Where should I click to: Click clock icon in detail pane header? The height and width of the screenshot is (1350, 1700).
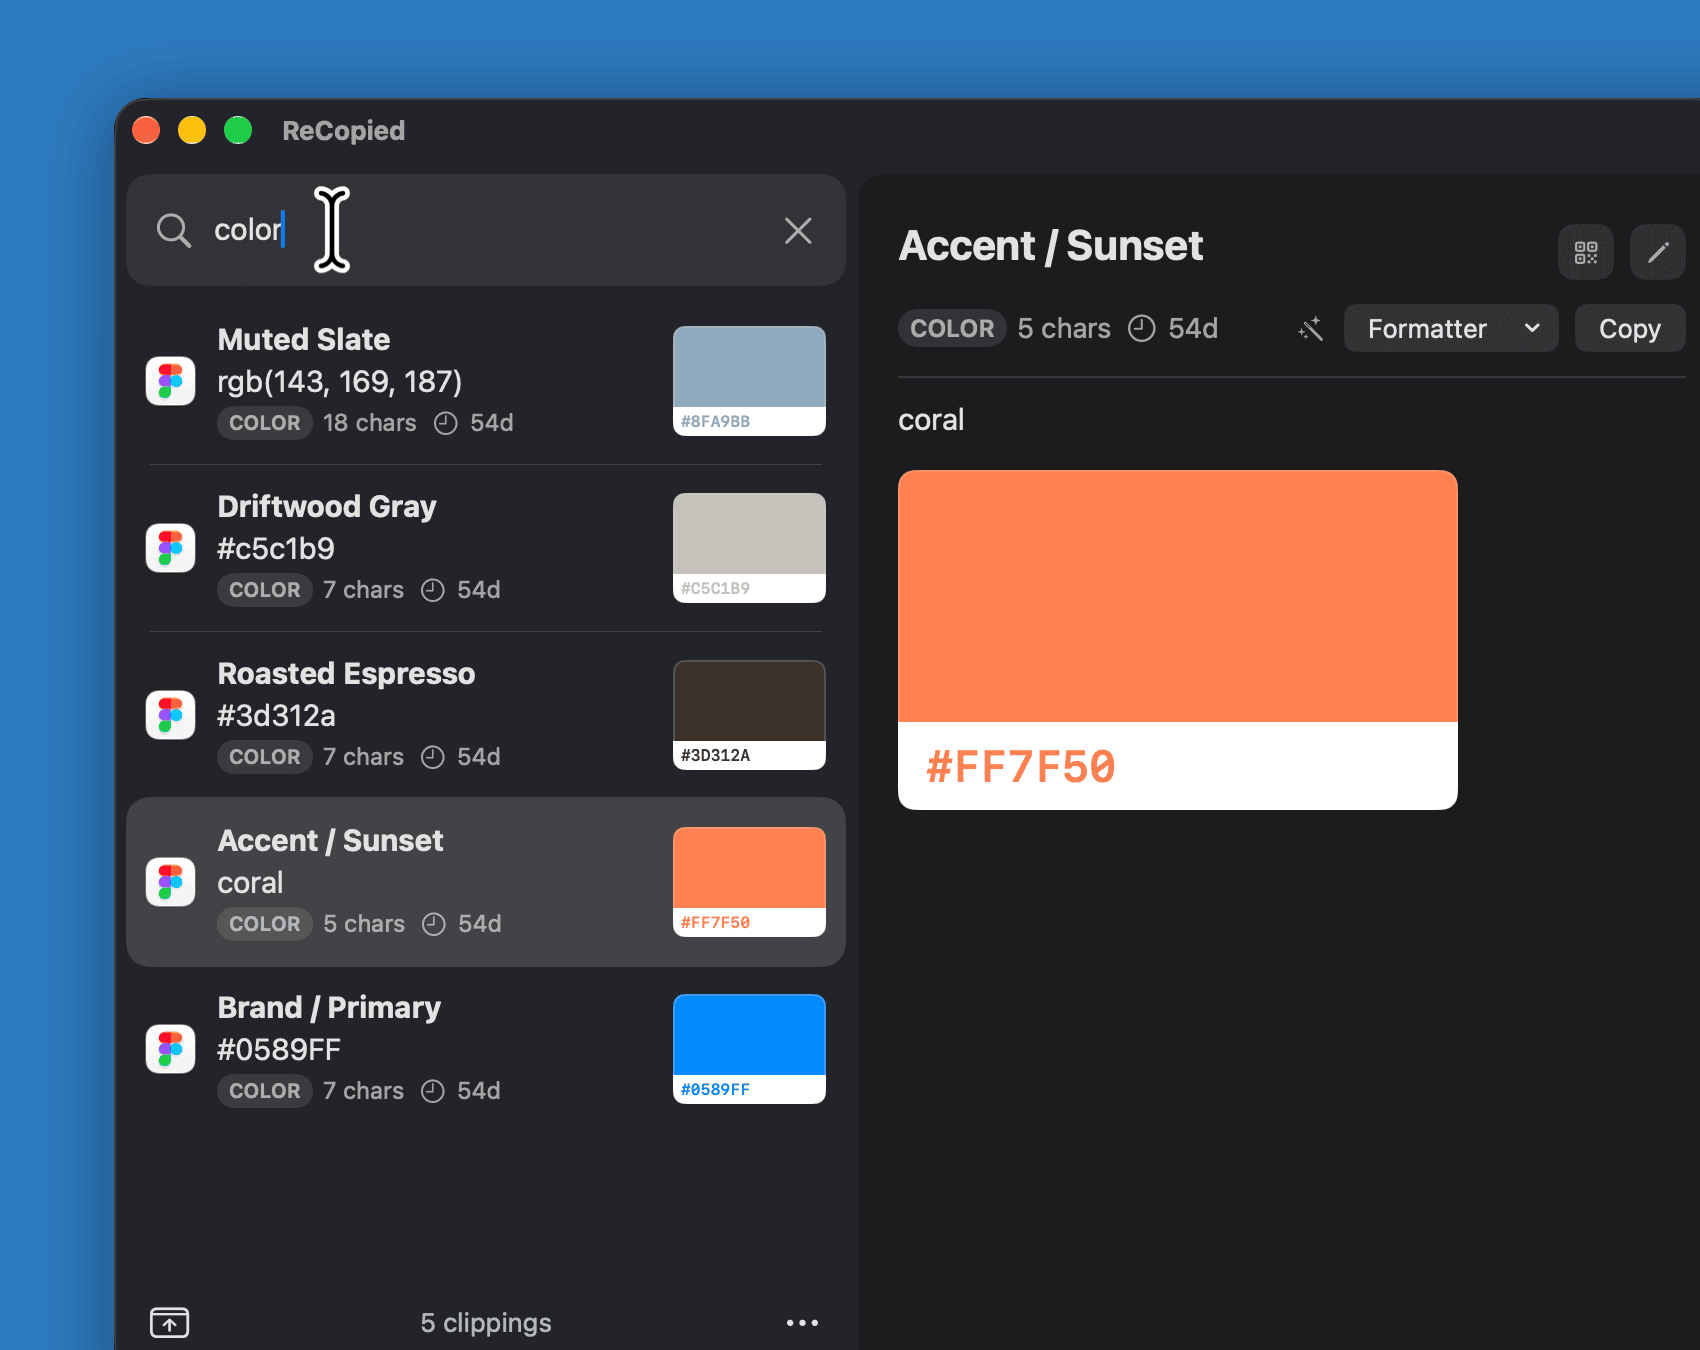1141,328
